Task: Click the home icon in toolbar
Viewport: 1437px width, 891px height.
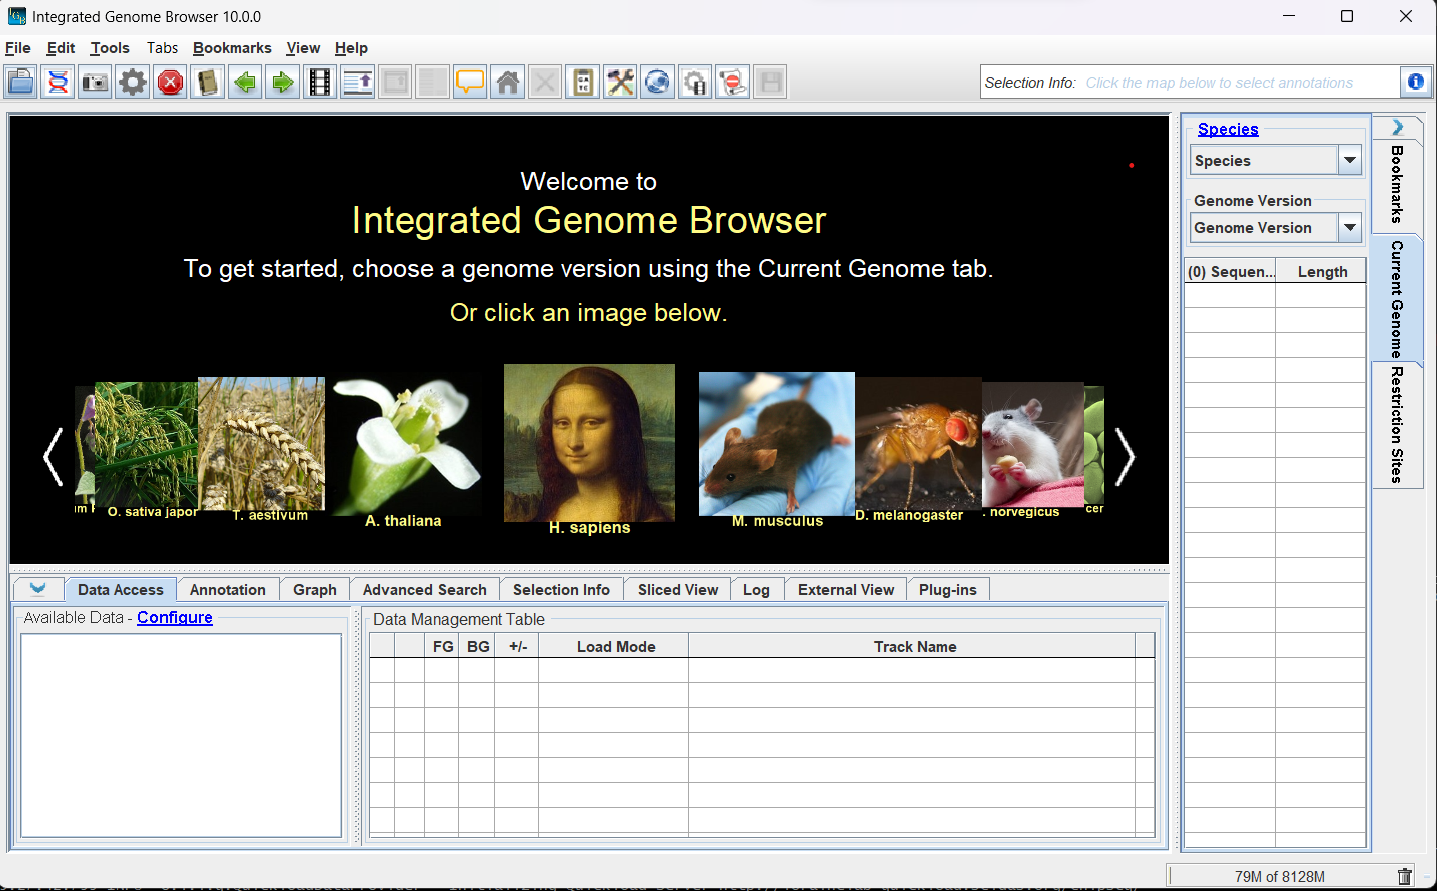Action: pos(508,82)
